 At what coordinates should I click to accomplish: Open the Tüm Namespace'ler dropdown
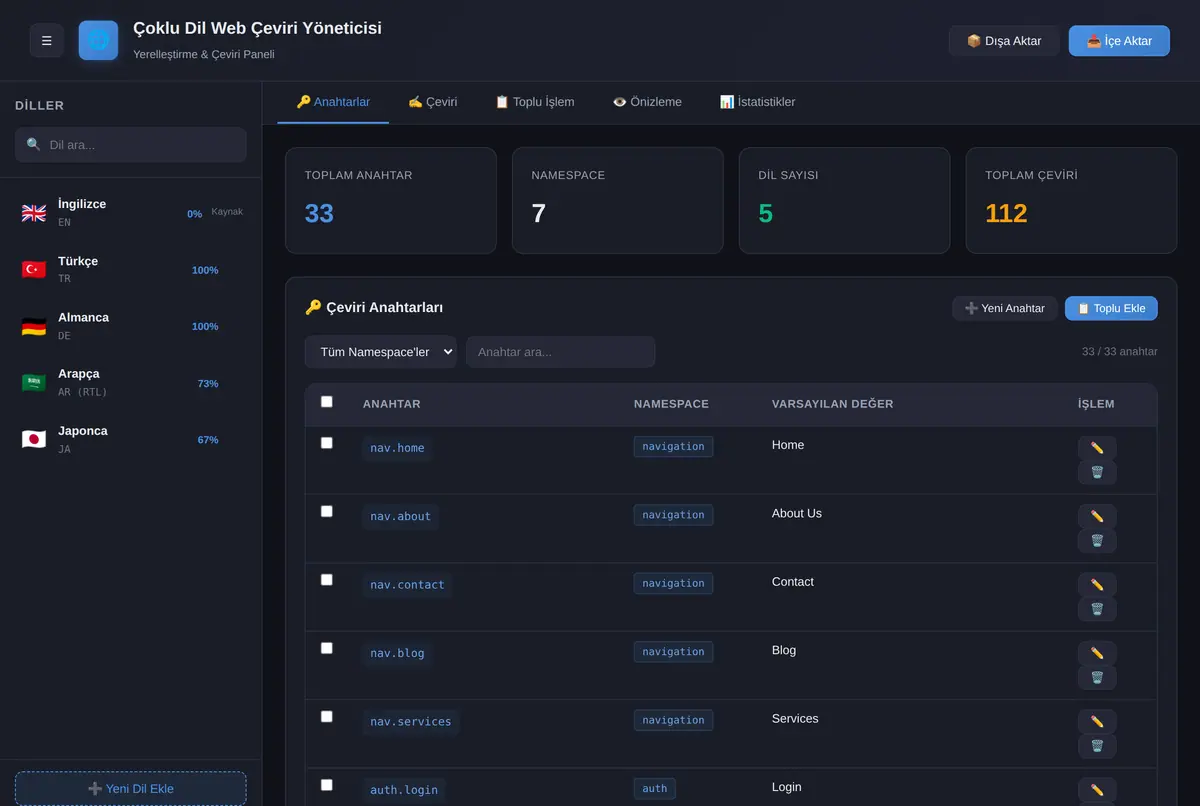coord(381,352)
